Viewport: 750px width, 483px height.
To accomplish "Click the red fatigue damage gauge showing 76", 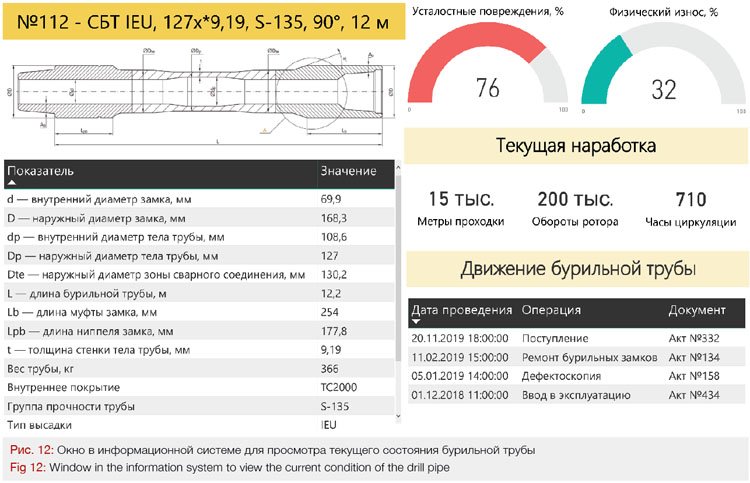I will click(x=487, y=72).
